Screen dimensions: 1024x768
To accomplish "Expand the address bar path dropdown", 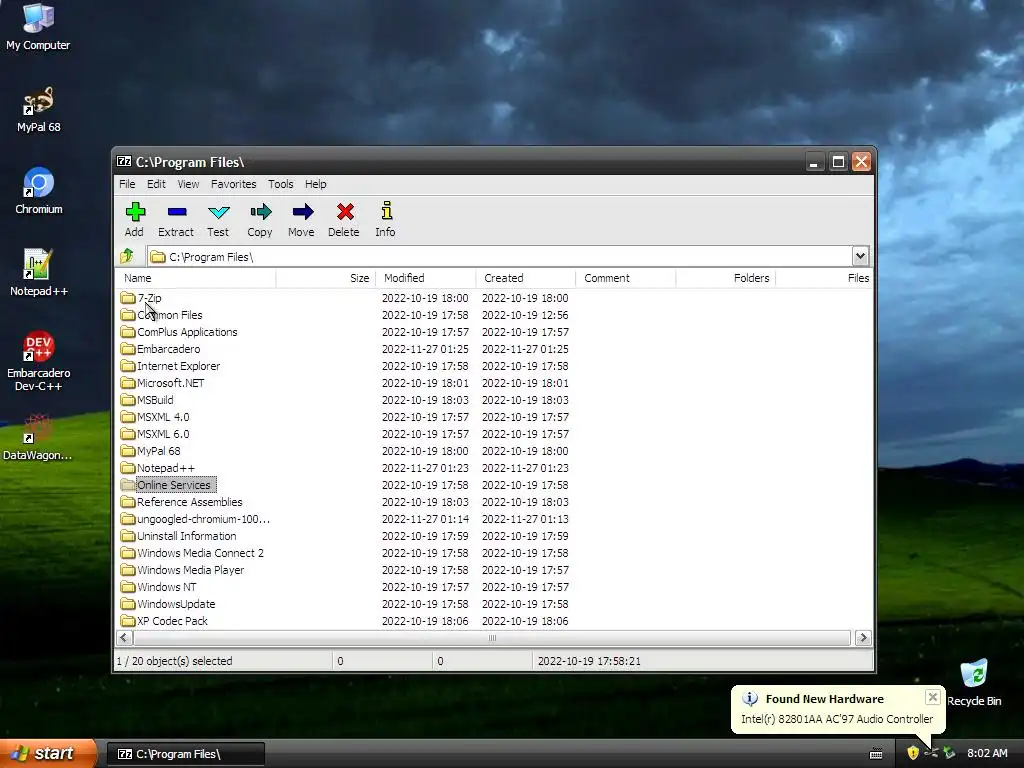I will 860,256.
